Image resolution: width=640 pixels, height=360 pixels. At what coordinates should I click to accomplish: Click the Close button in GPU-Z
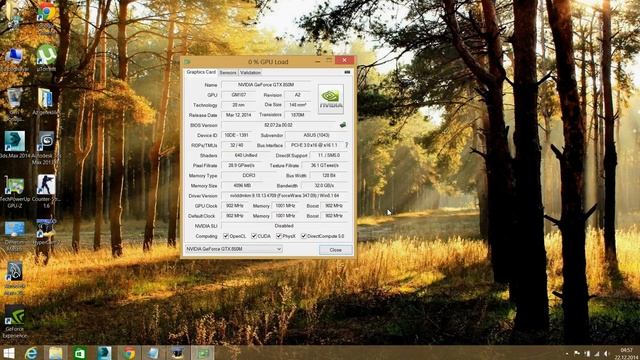336,250
